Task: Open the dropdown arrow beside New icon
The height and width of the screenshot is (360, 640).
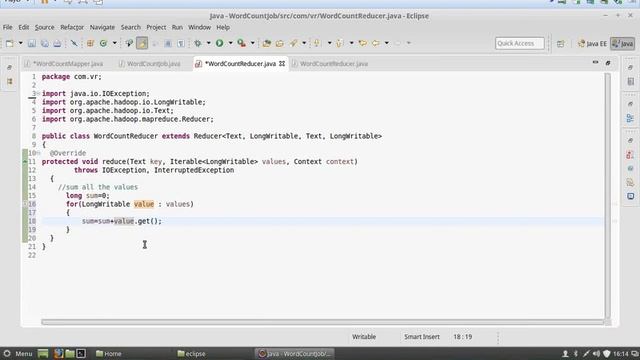Action: 20,43
